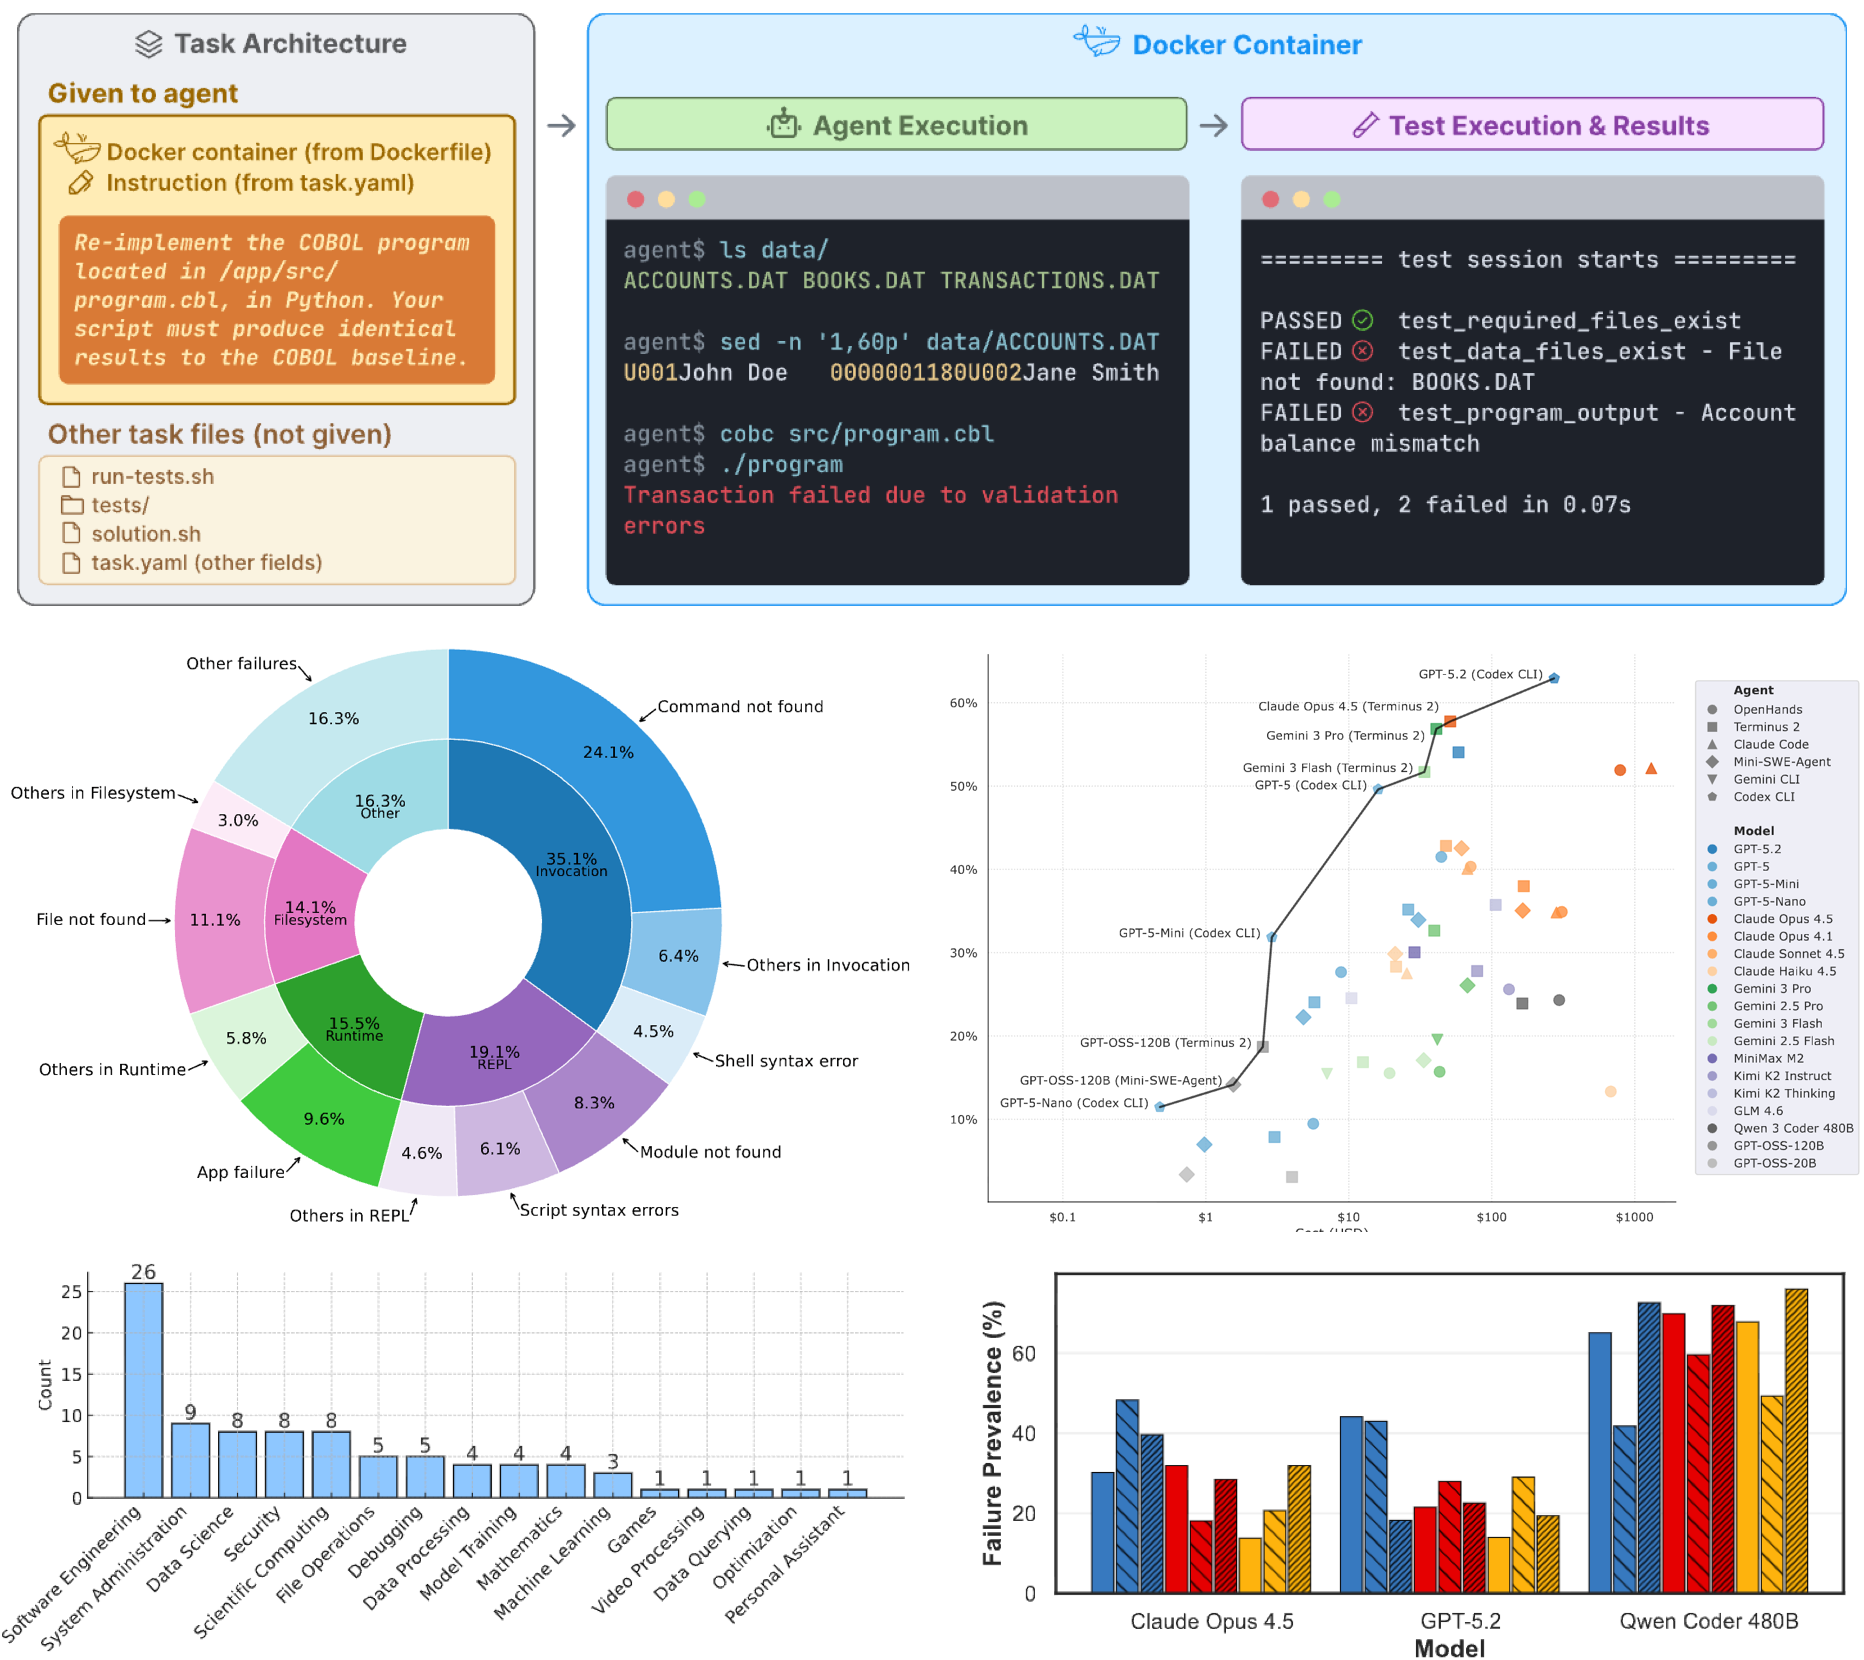Select the OpenHands agent legend marker
Viewport: 1864px width, 1660px height.
1712,710
